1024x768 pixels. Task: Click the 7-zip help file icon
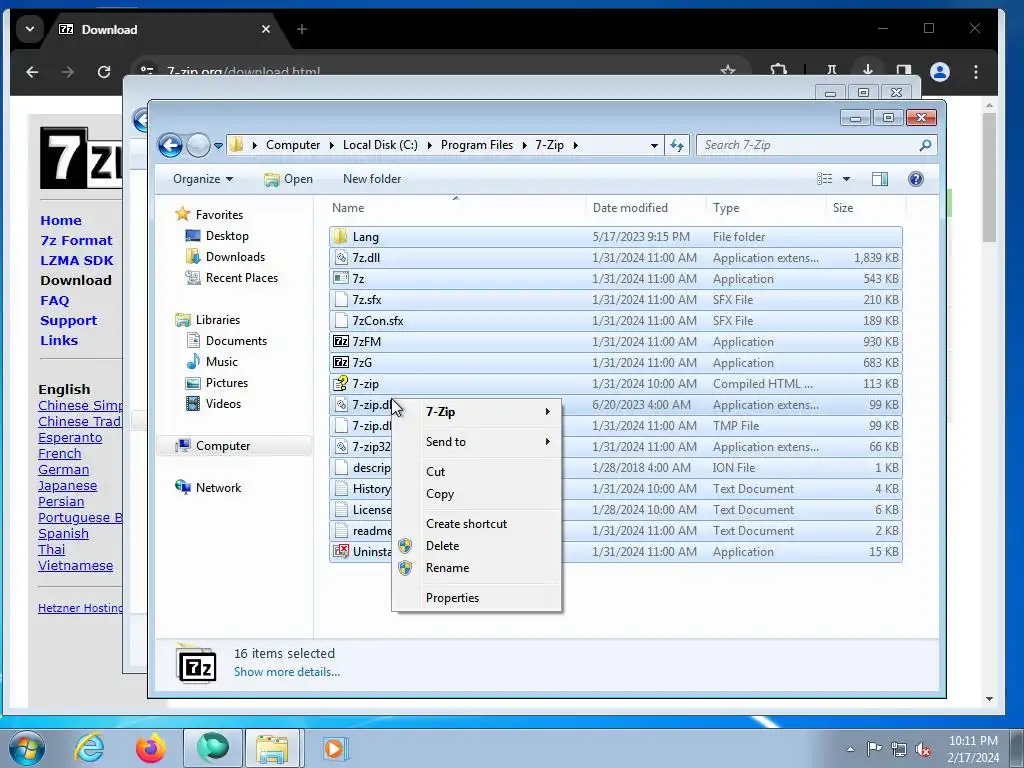click(x=340, y=383)
